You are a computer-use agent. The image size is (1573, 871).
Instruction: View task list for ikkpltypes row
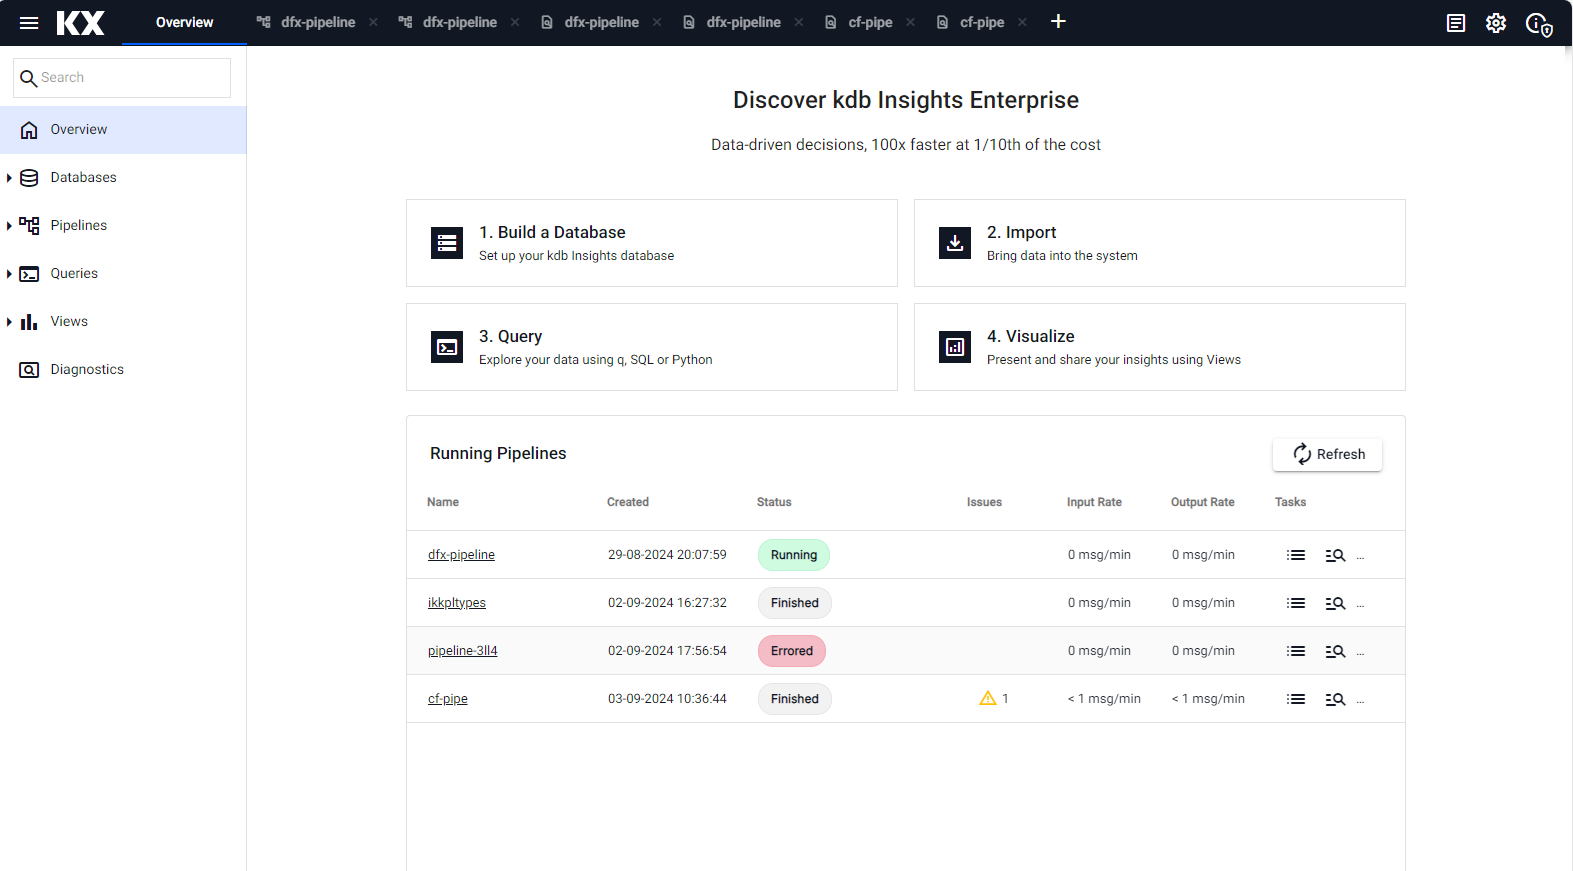1296,603
